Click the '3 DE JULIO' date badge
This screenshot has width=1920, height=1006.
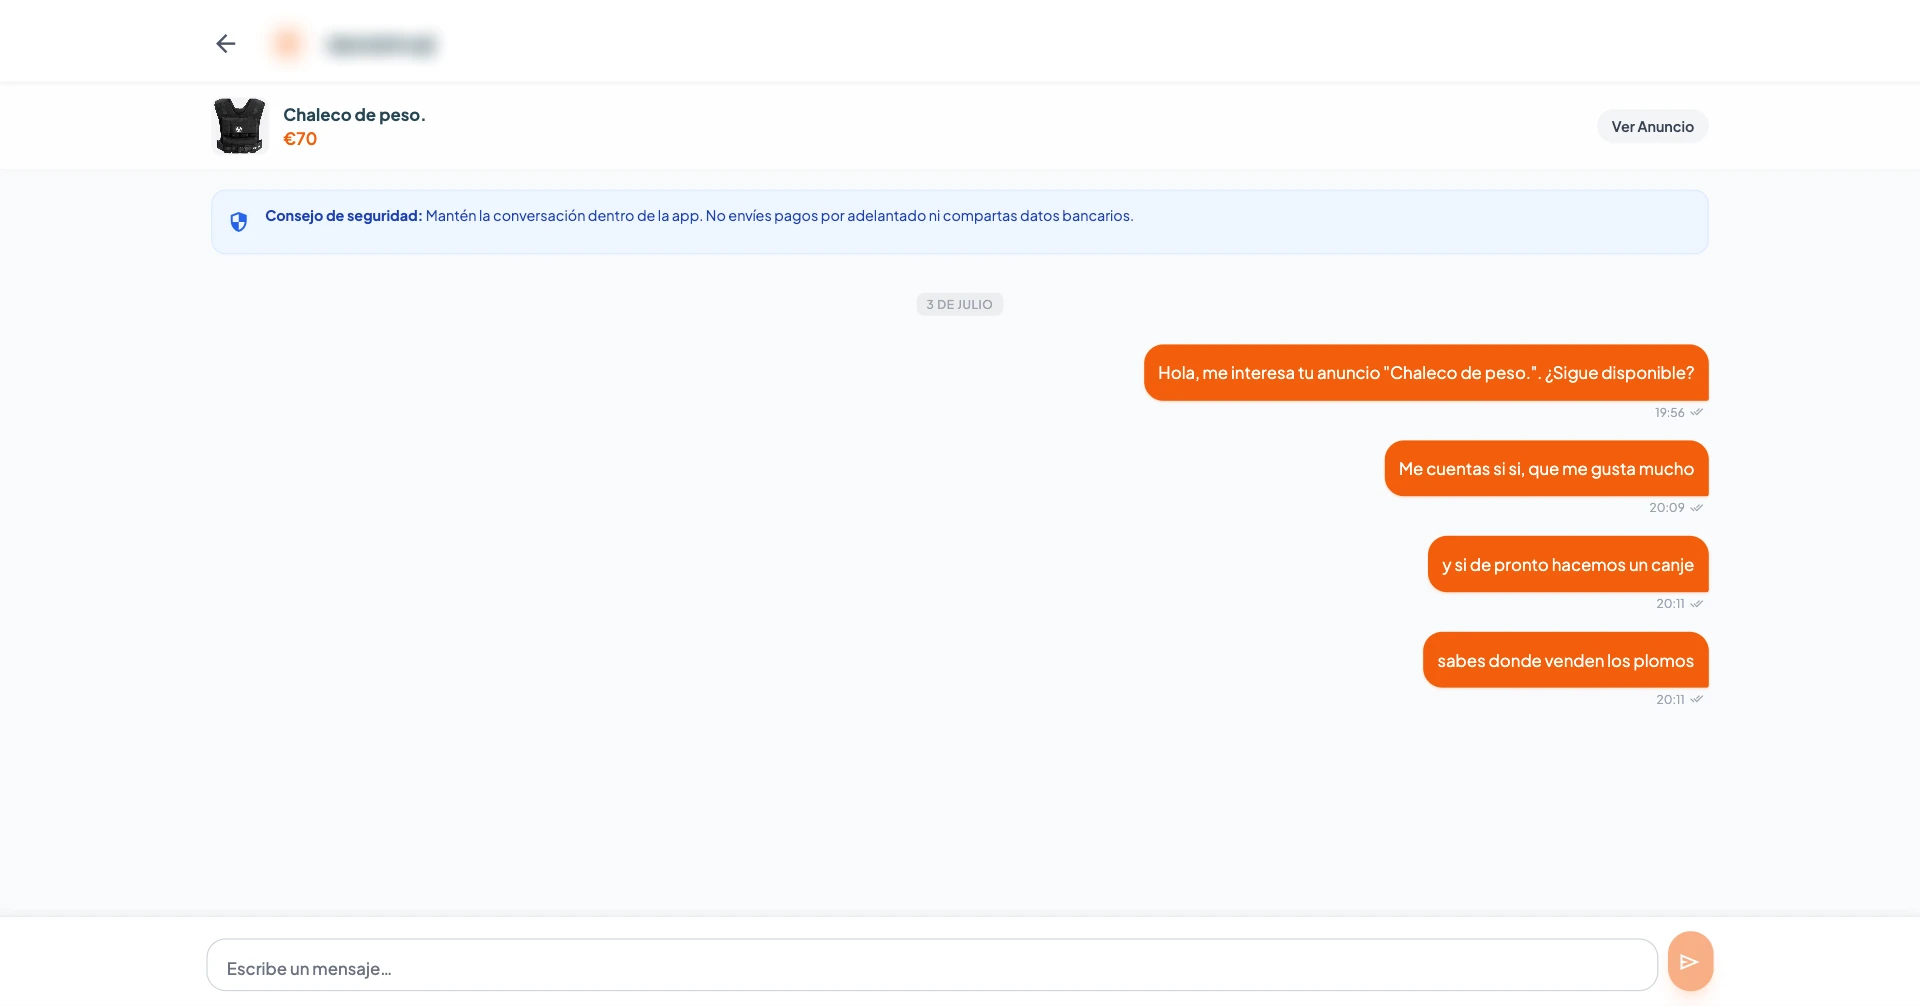click(960, 304)
